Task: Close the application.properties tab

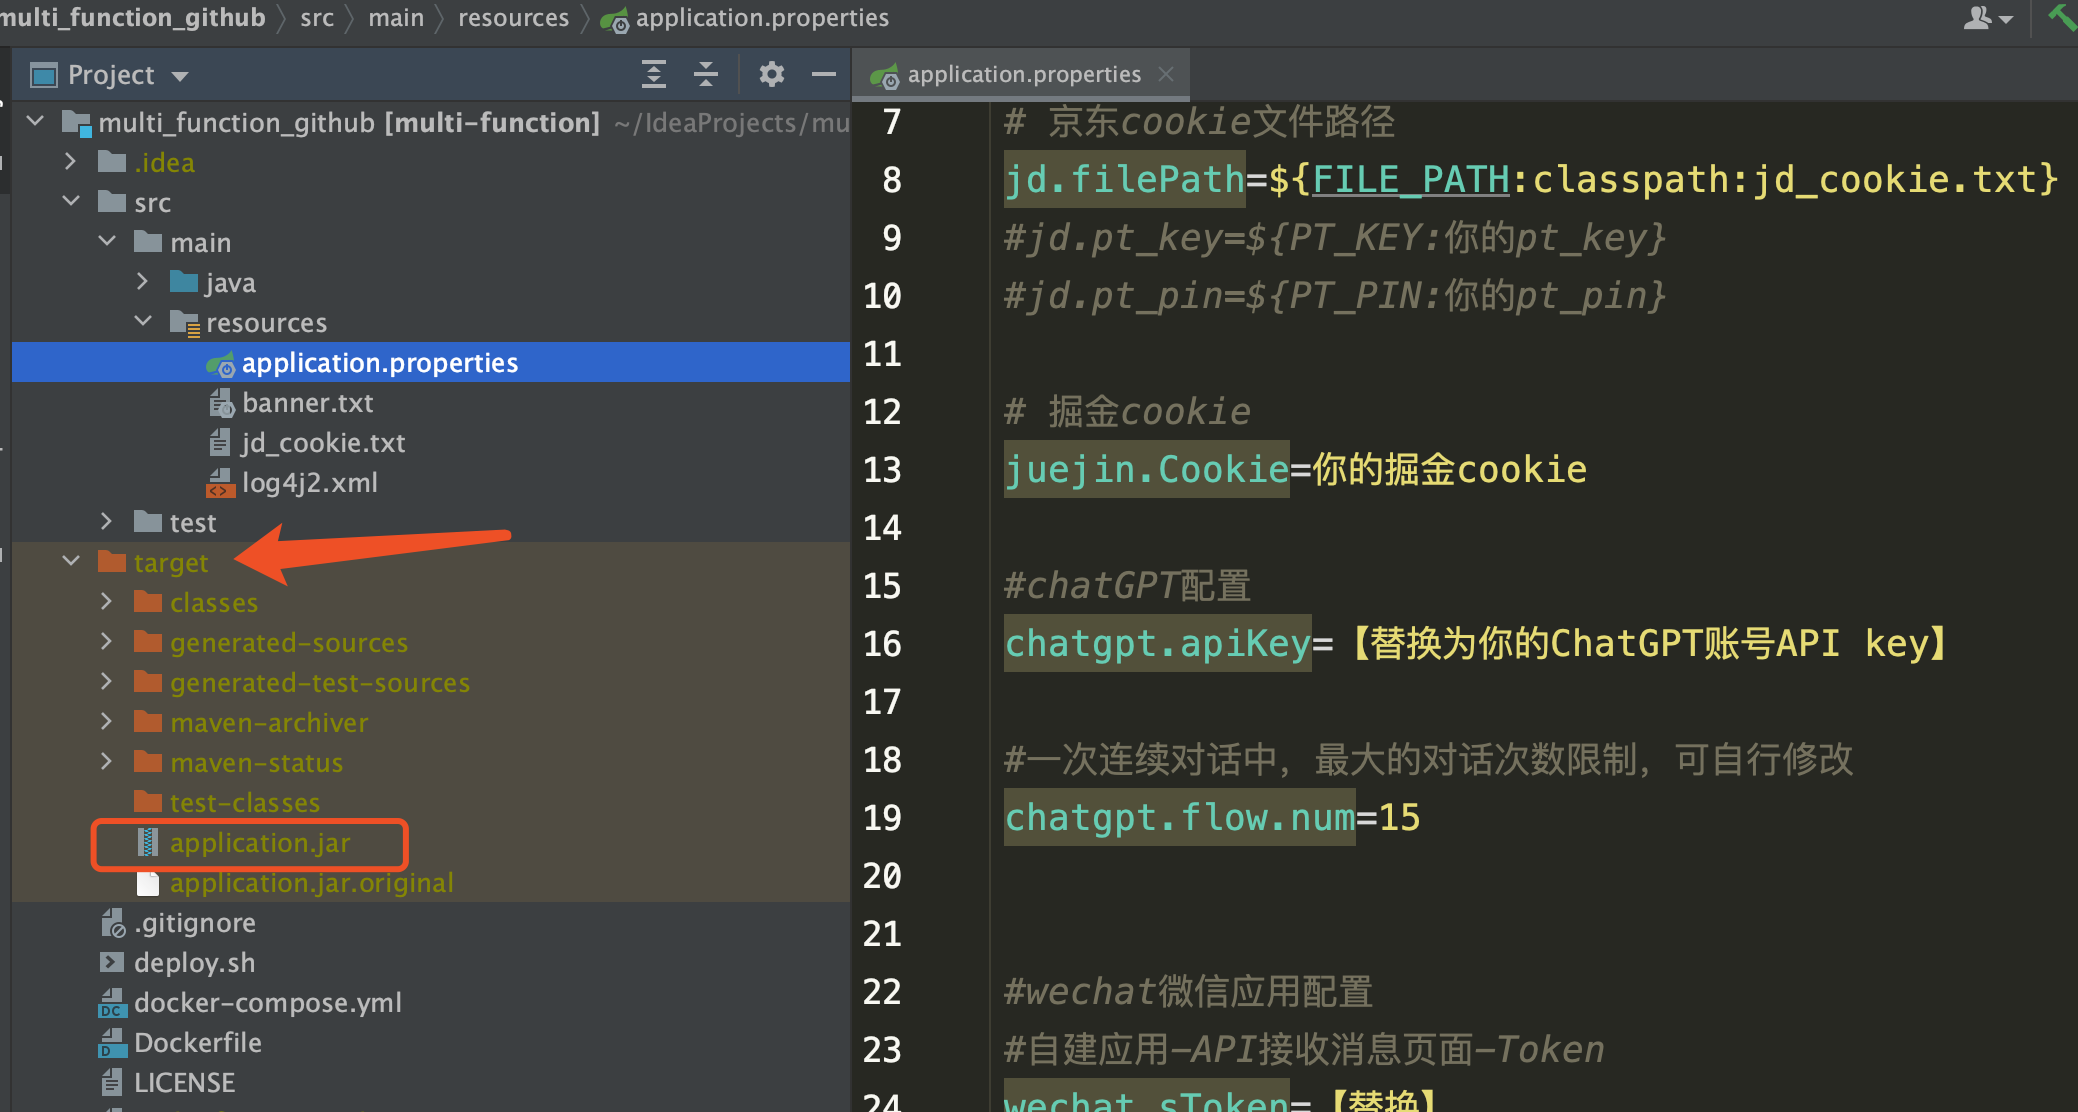Action: pyautogui.click(x=1166, y=74)
